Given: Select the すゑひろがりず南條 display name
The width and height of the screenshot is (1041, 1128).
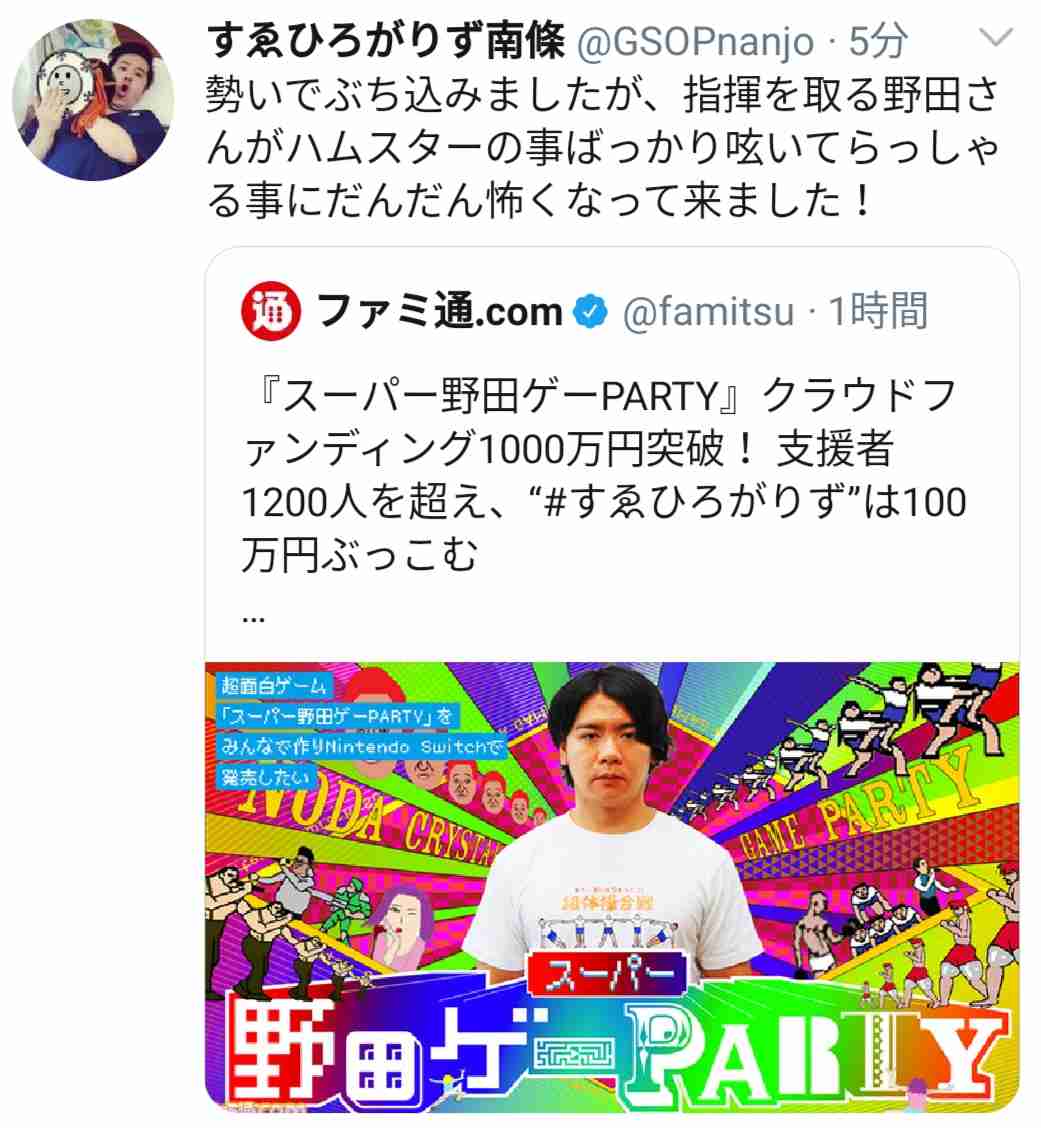Looking at the screenshot, I should (386, 40).
